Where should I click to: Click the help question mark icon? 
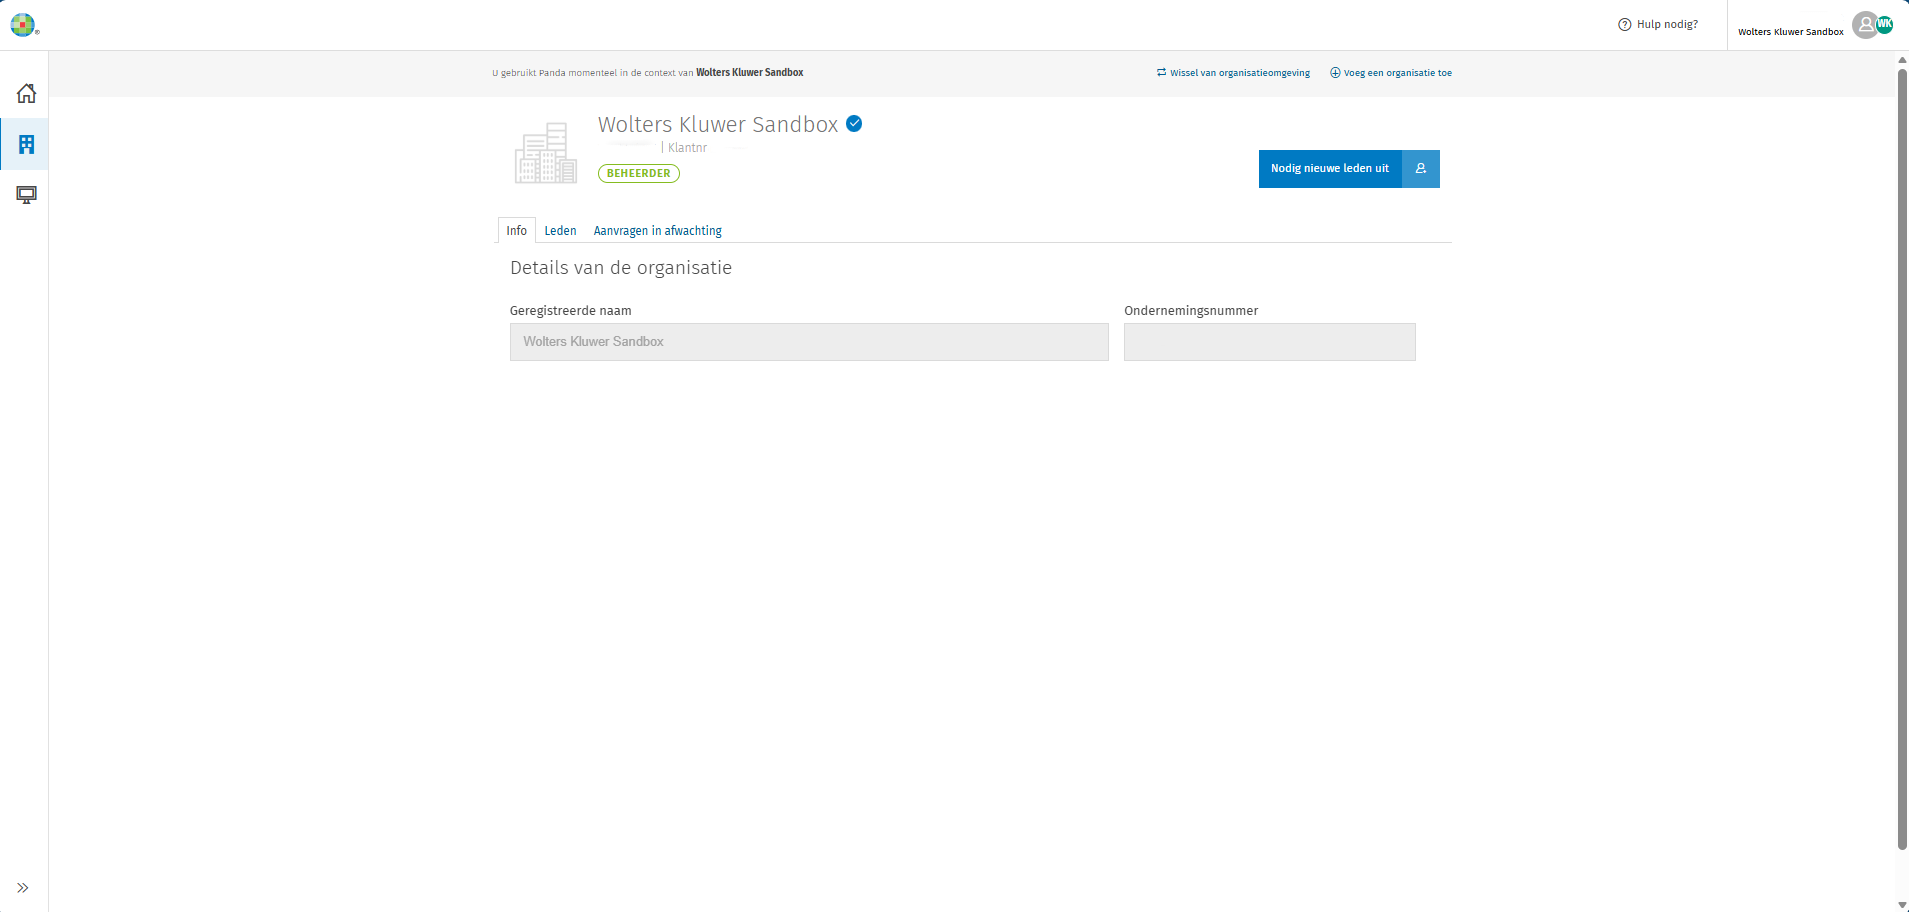tap(1624, 25)
